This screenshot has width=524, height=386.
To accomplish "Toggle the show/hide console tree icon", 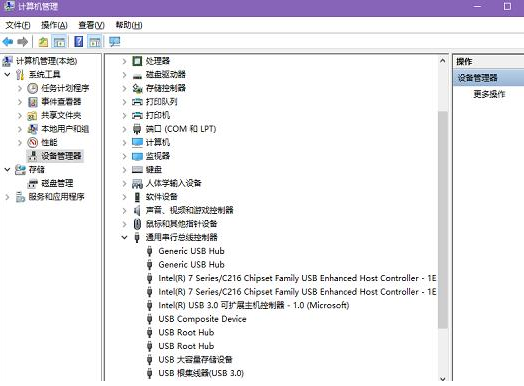I will coord(59,42).
